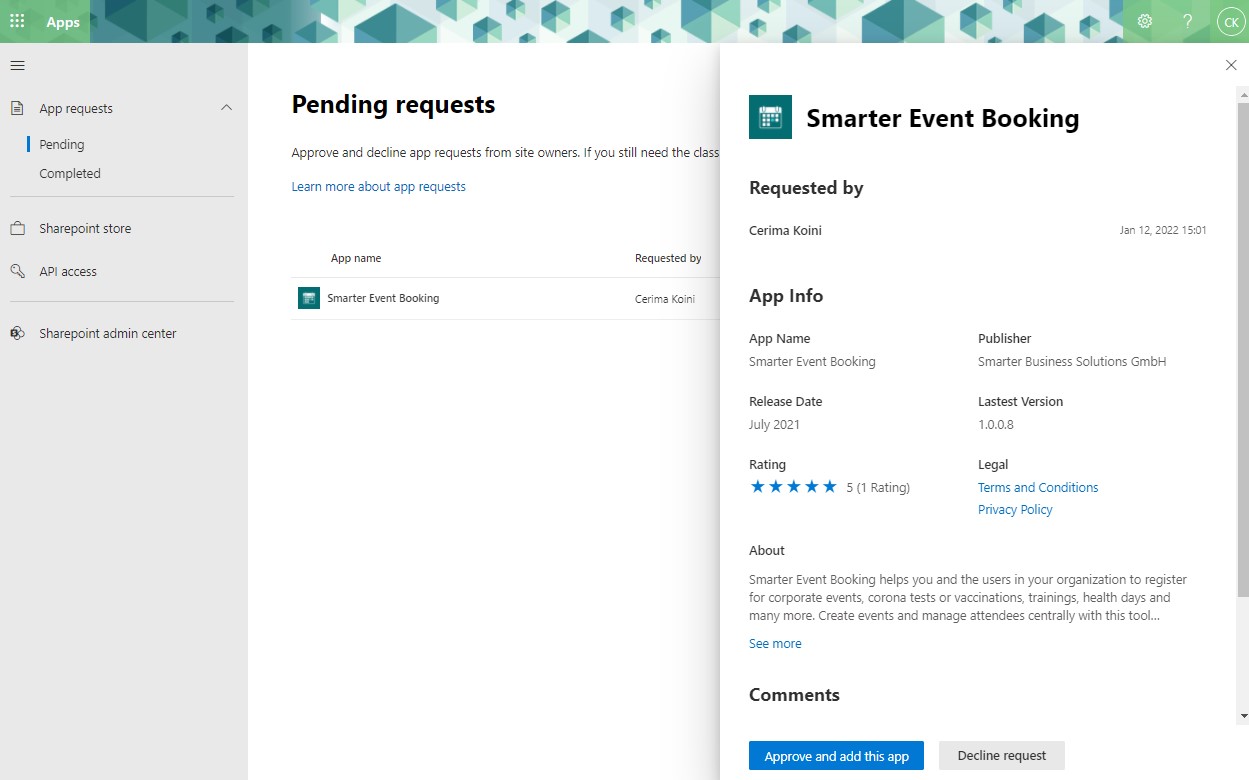The image size is (1249, 780).
Task: Open the Terms and Conditions link
Action: [x=1038, y=487]
